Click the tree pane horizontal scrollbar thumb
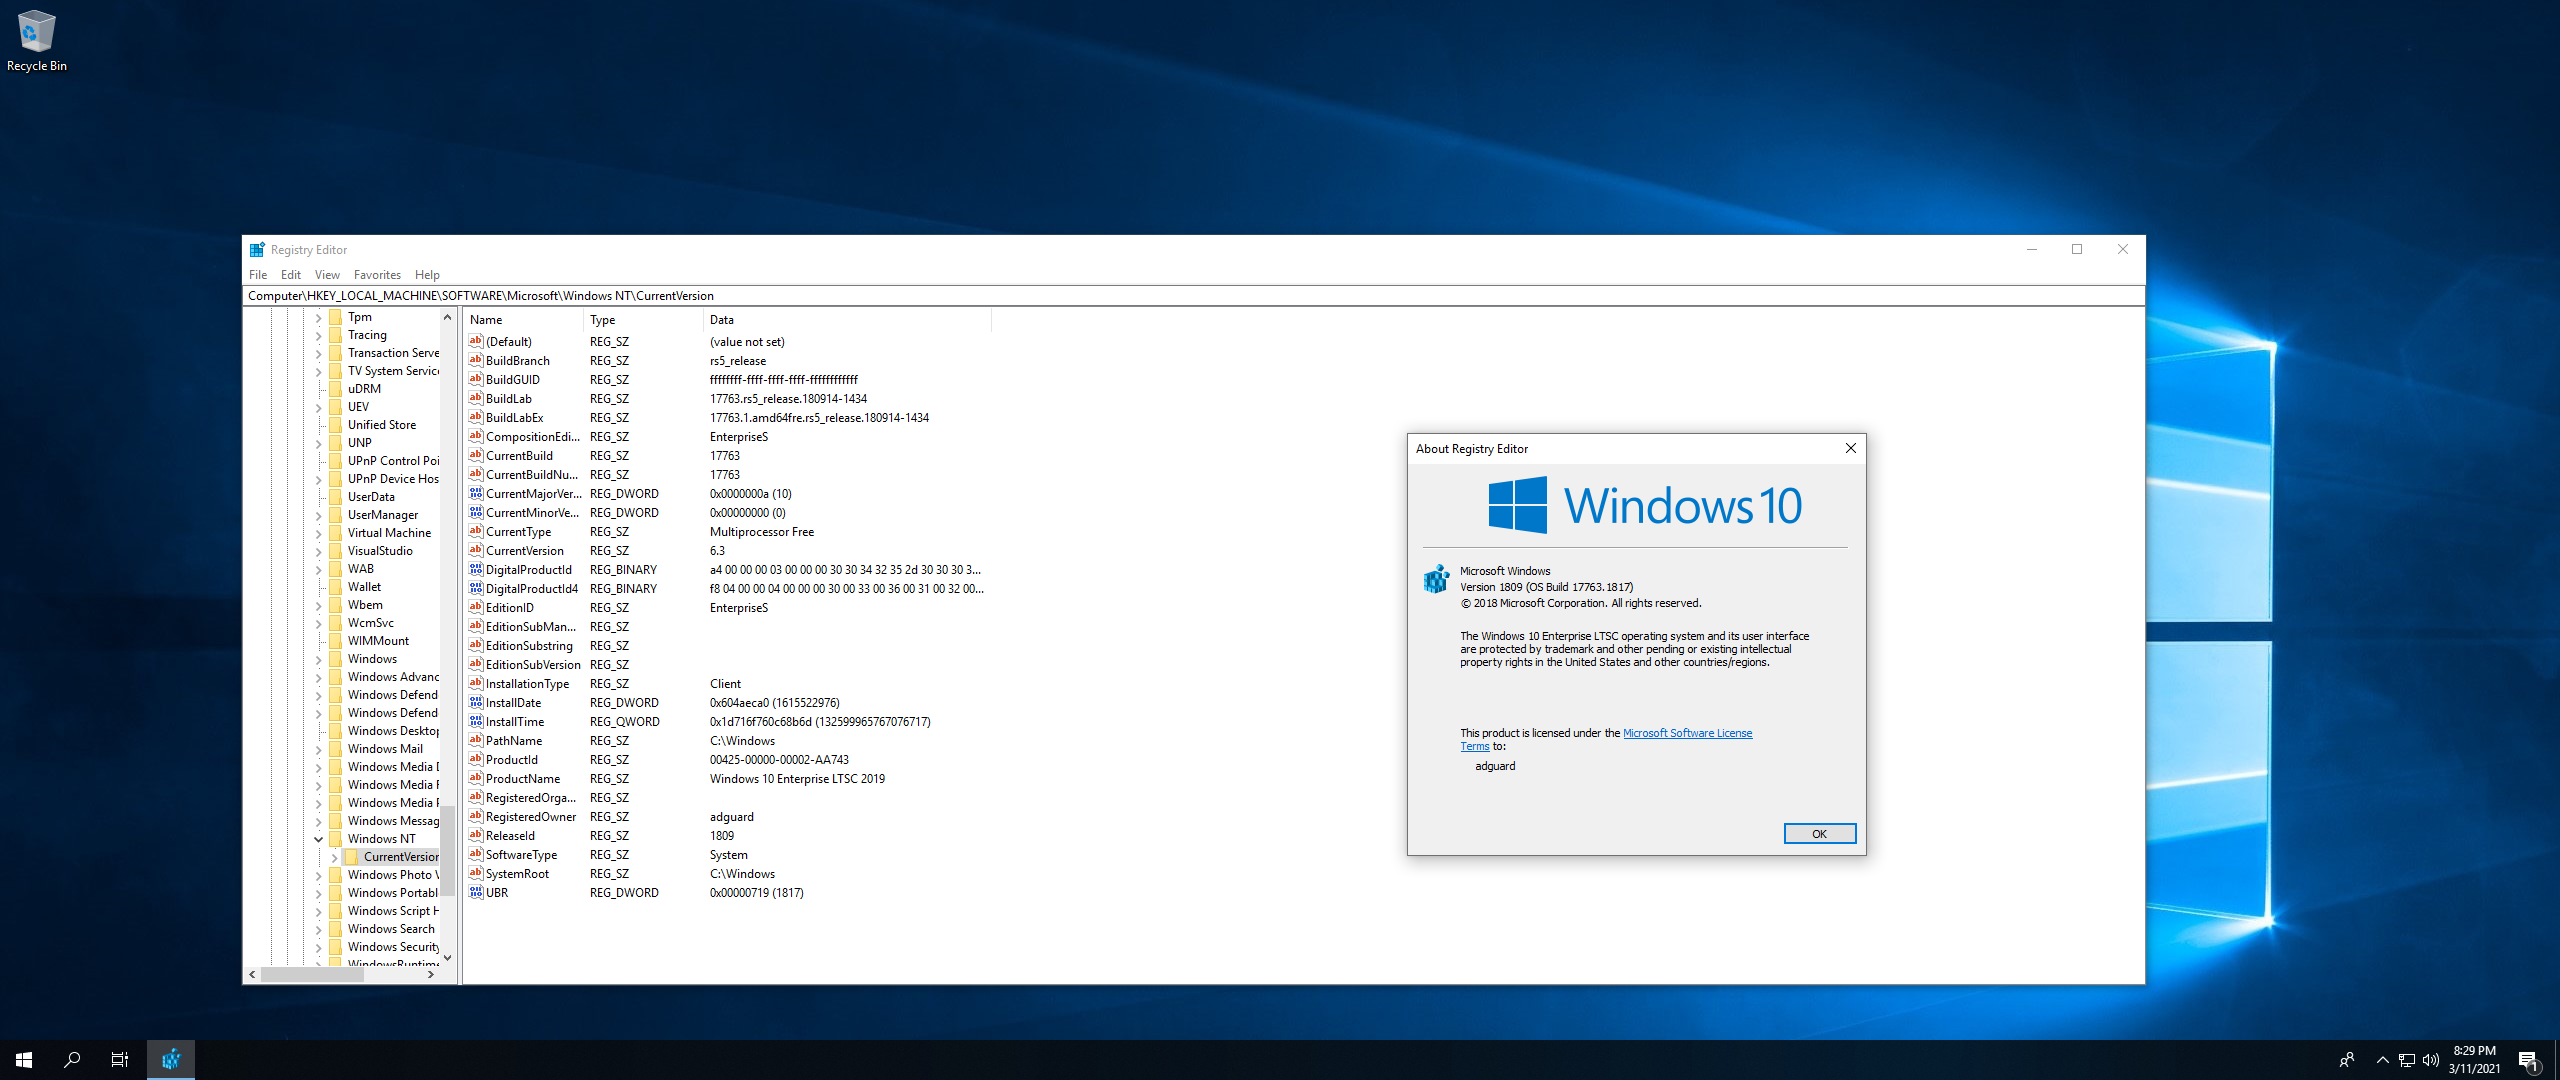2560x1080 pixels. click(312, 974)
